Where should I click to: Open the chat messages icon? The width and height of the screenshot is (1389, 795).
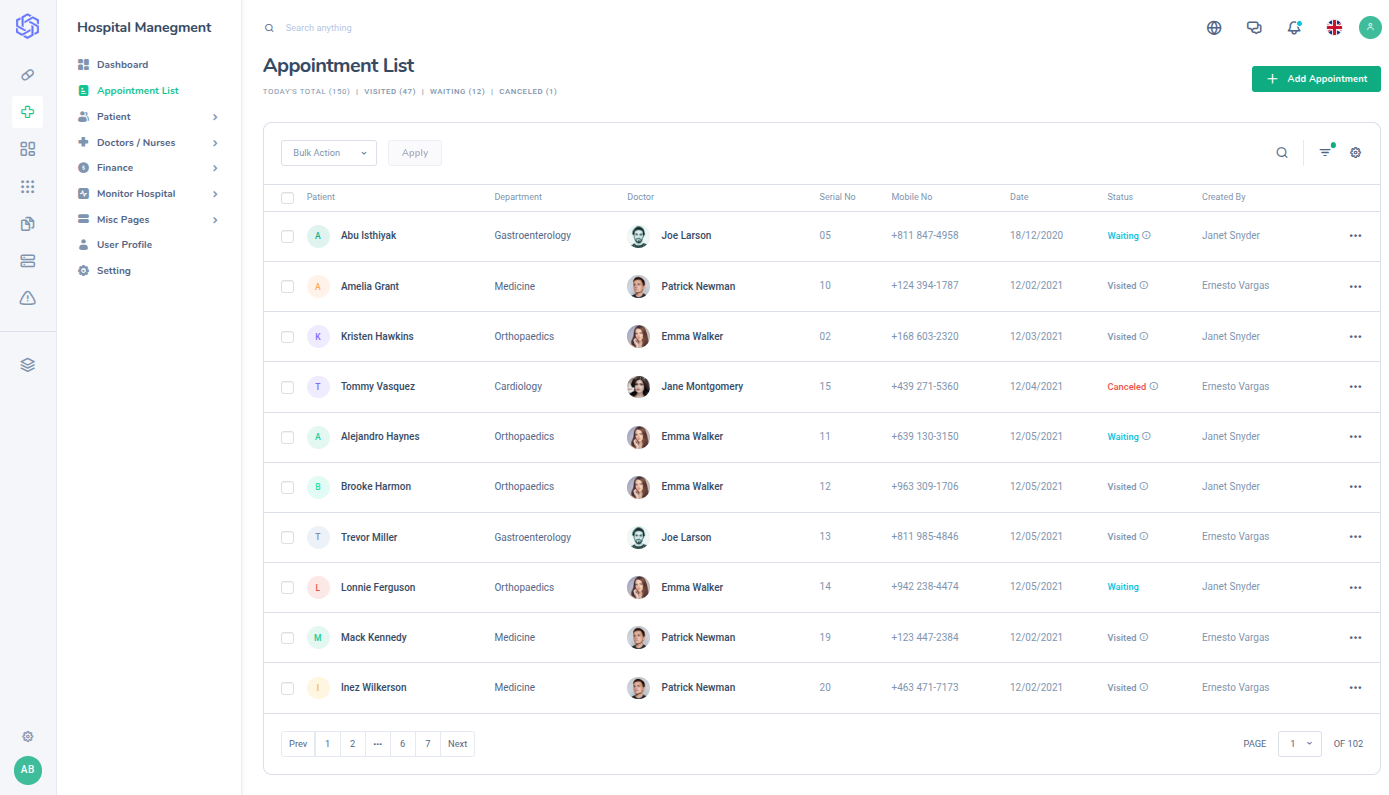(x=1254, y=28)
